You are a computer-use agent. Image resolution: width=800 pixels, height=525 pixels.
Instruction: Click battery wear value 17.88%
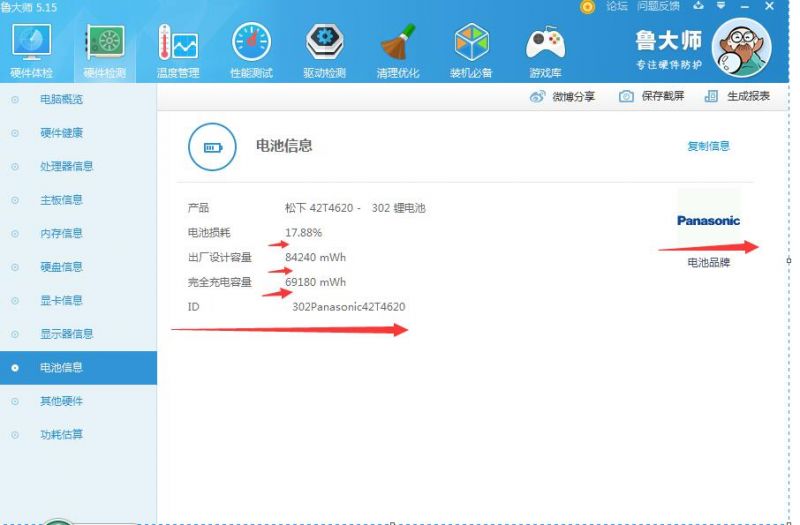pos(304,233)
